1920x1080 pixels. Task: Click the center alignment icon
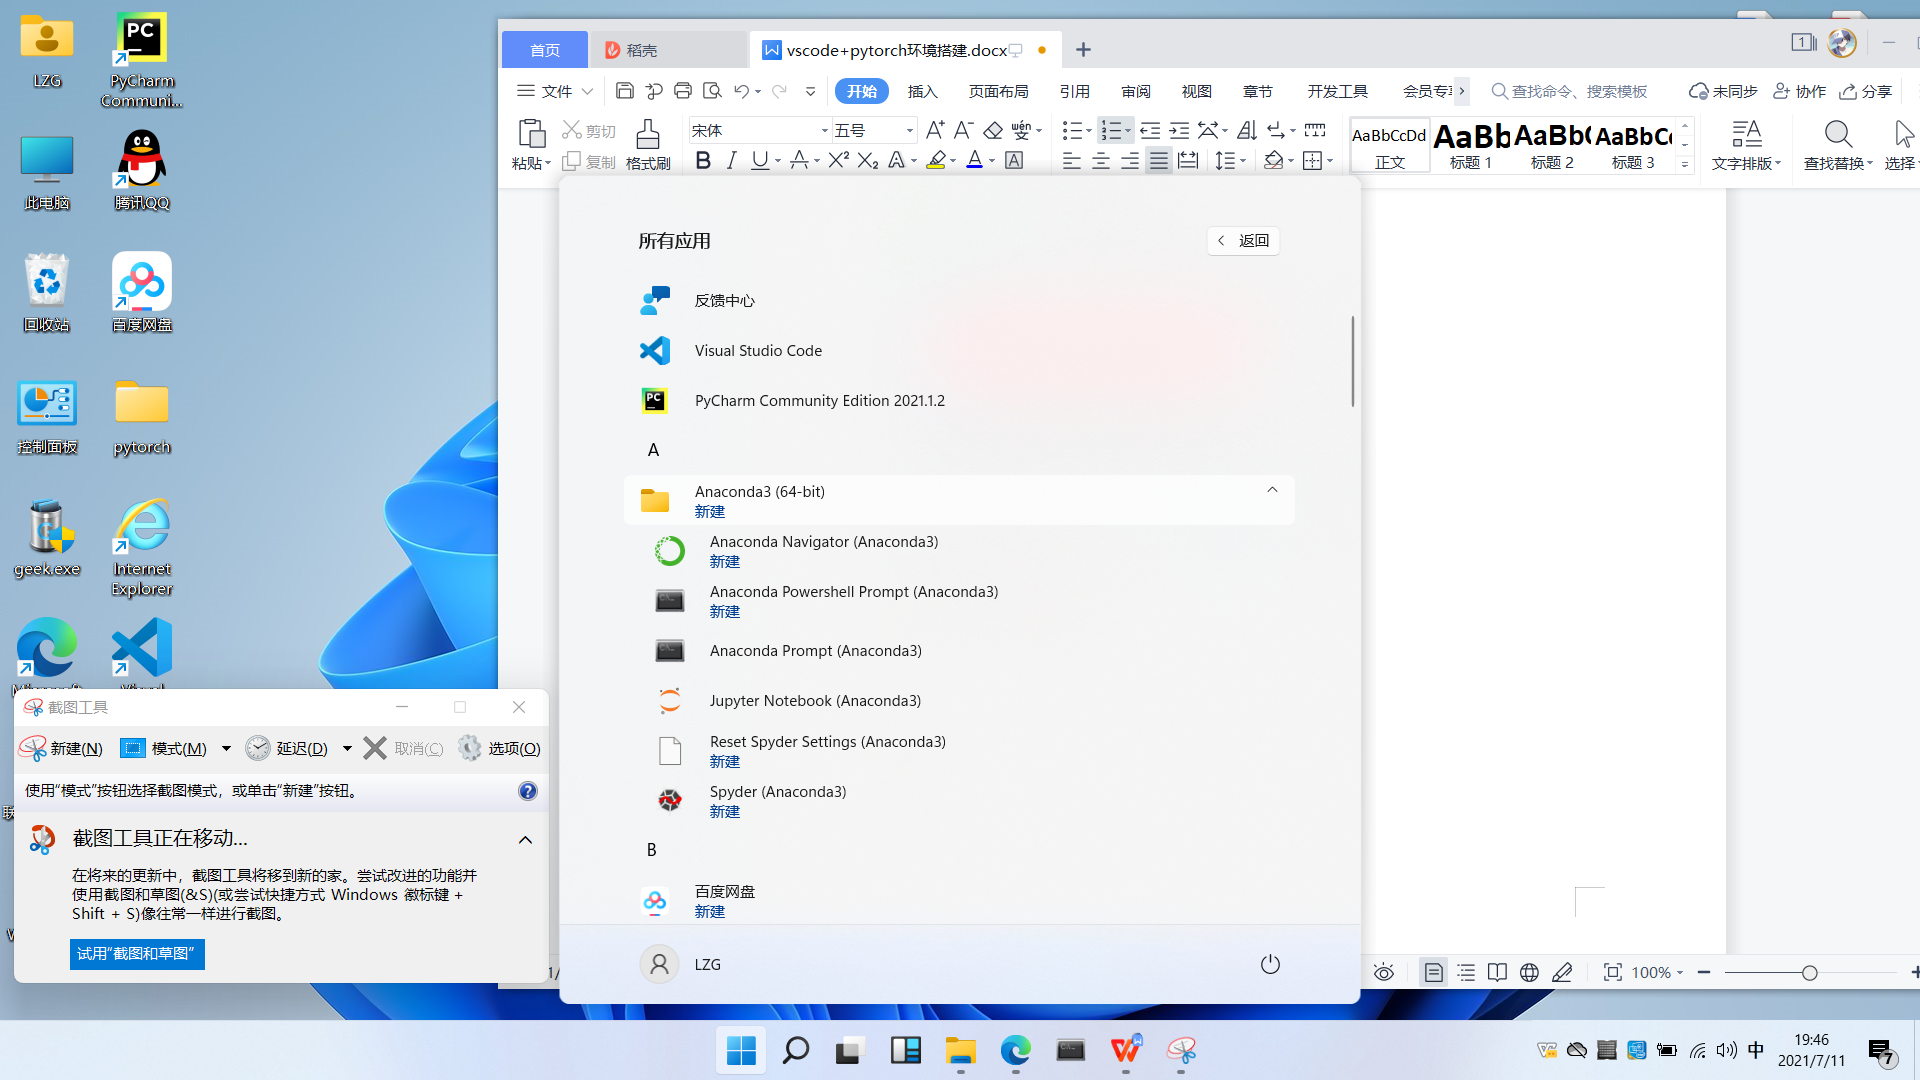(x=1100, y=160)
